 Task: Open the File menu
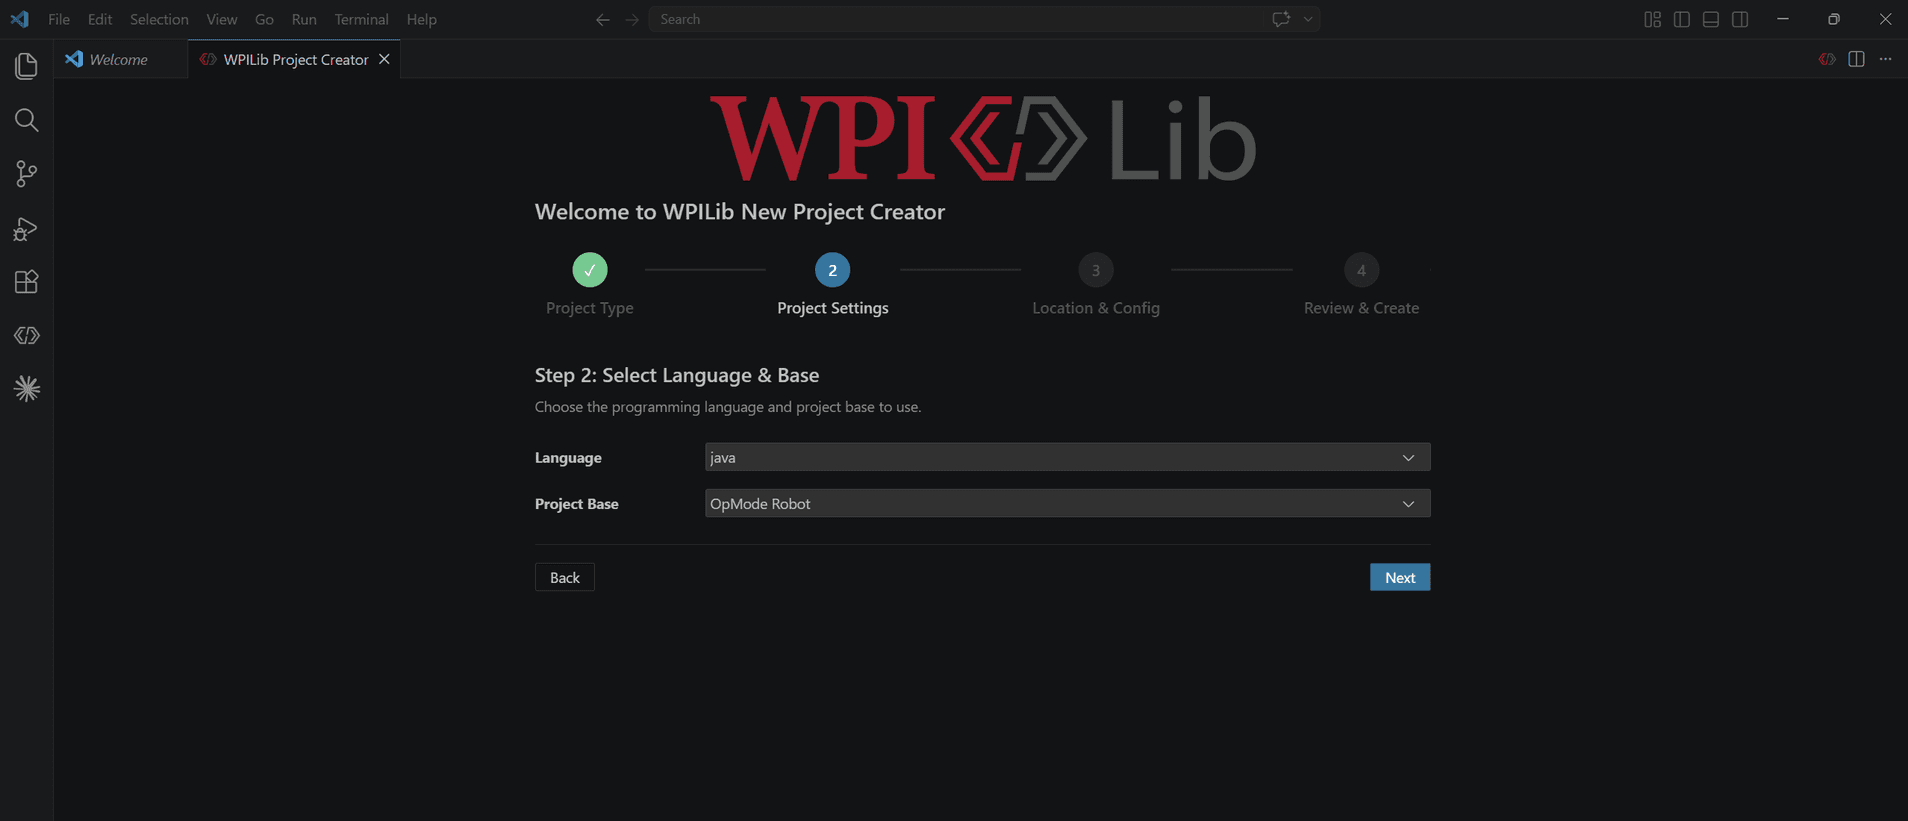coord(59,19)
